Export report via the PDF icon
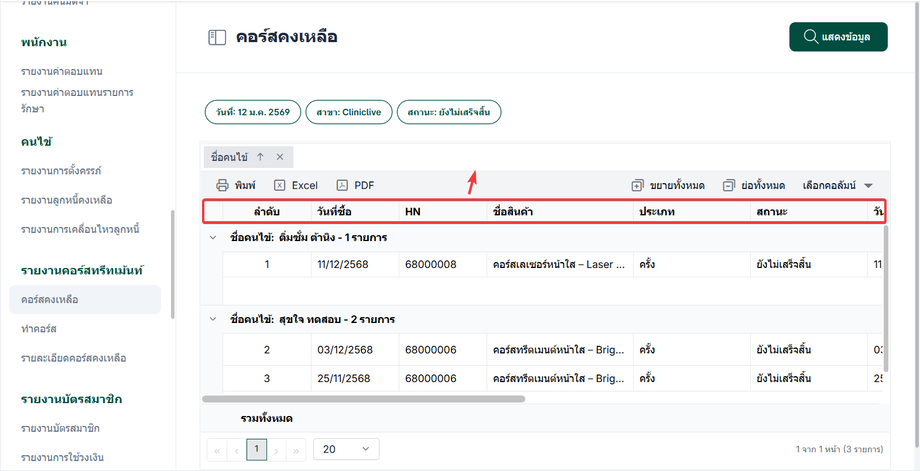The width and height of the screenshot is (920, 471). pos(342,185)
